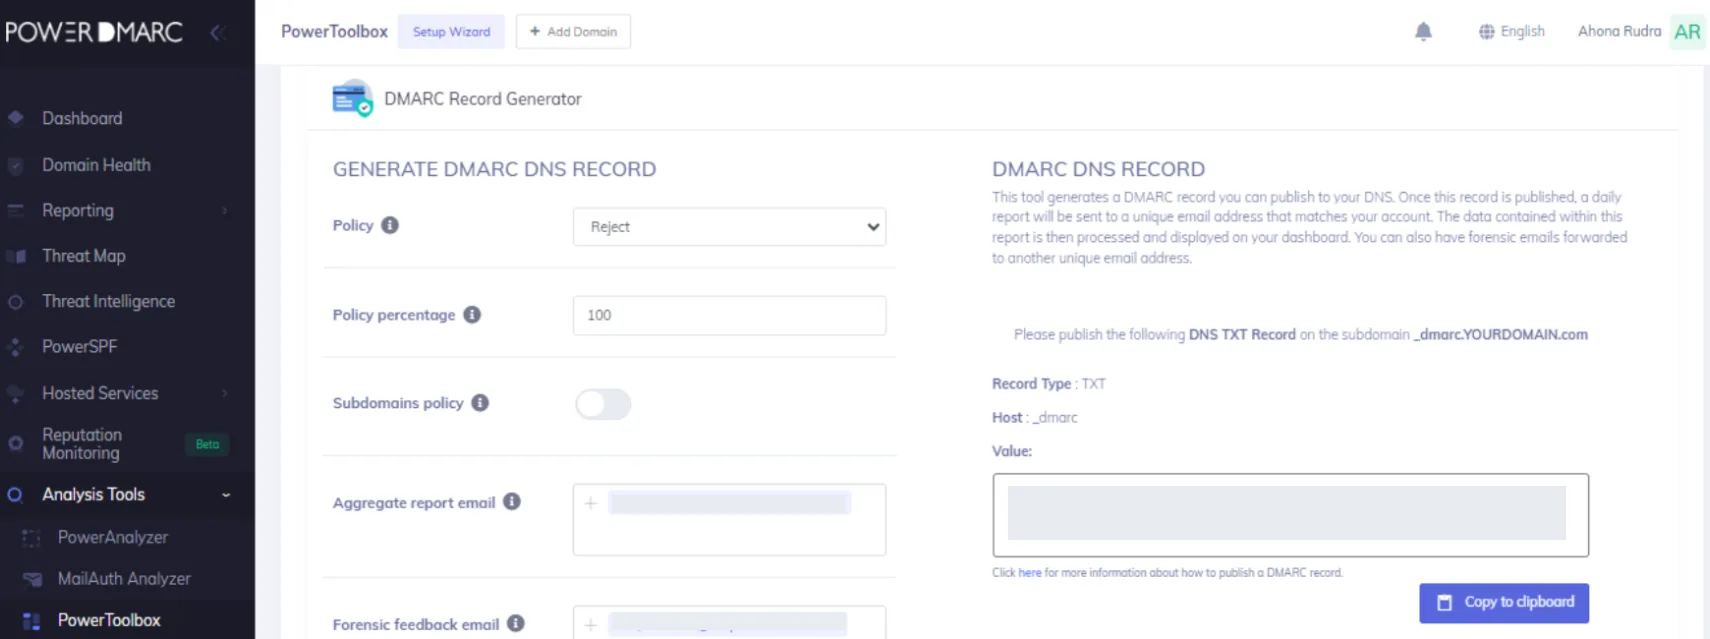Copy record to clipboard
The width and height of the screenshot is (1710, 639).
point(1504,603)
